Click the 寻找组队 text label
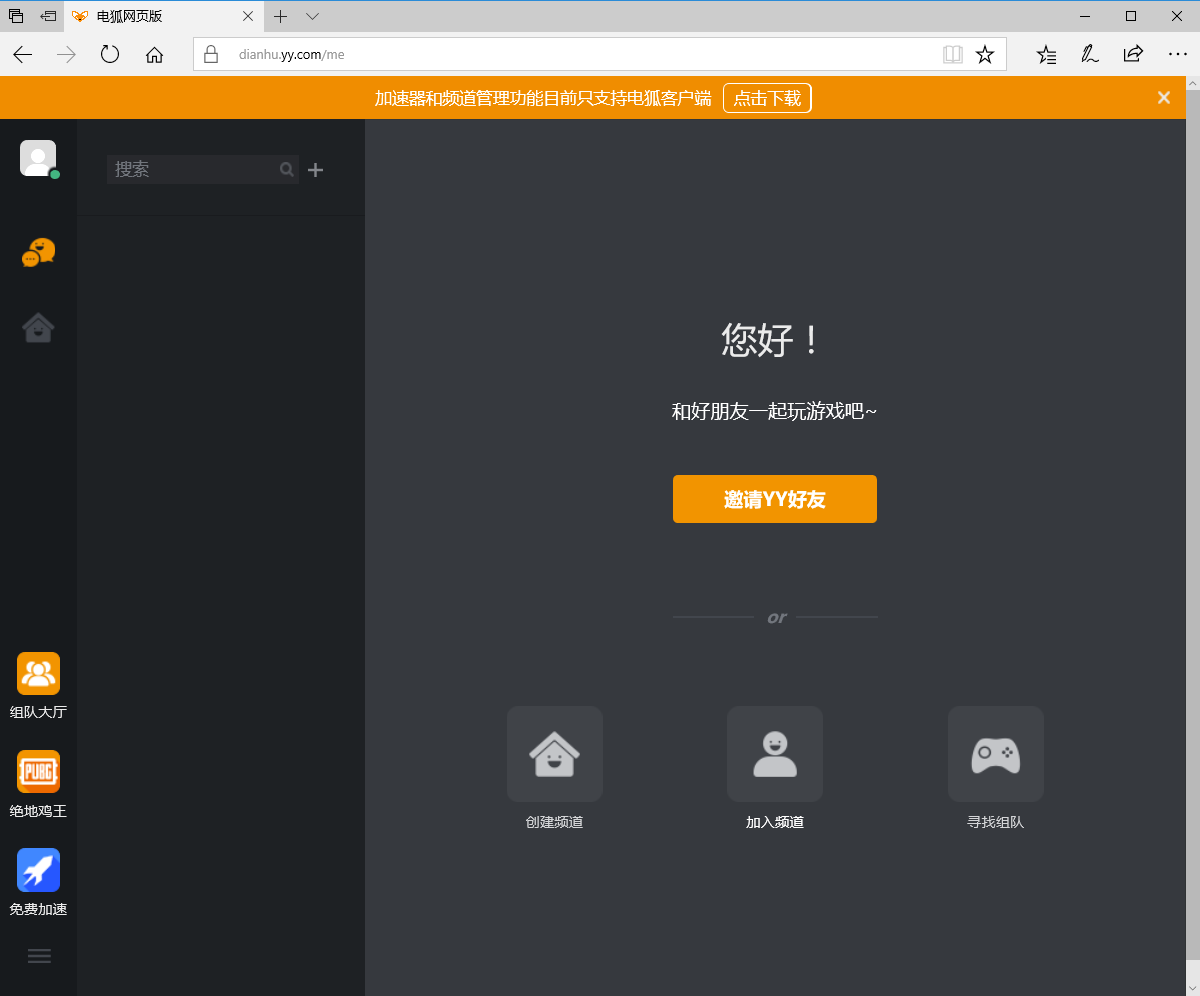 (x=996, y=823)
